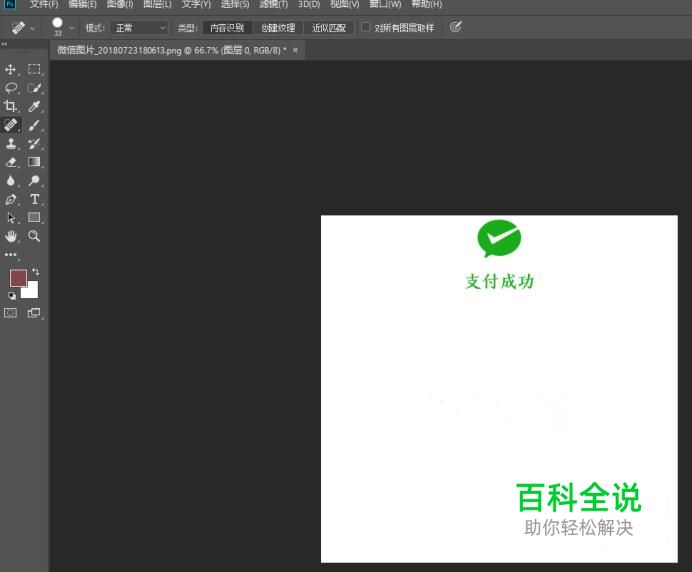Select the Hand tool
Viewport: 692px width, 572px height.
pyautogui.click(x=11, y=236)
